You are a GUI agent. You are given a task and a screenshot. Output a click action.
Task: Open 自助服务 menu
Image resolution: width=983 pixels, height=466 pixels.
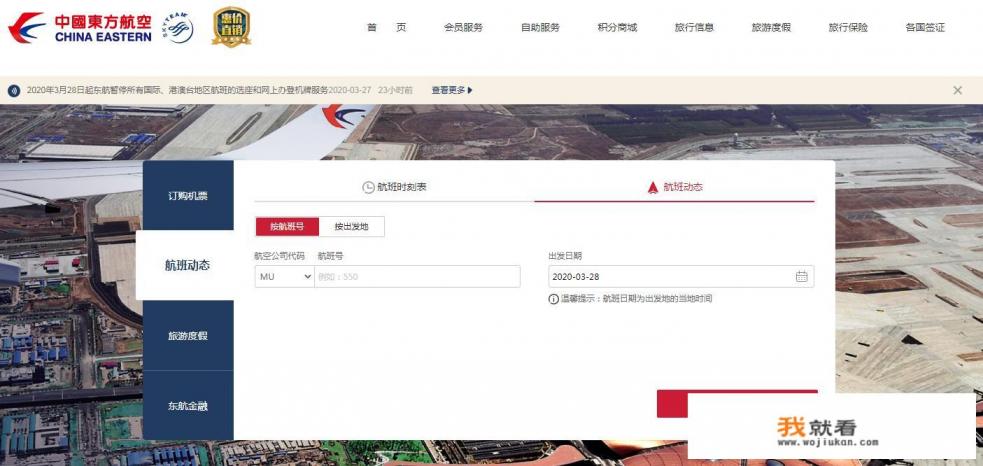click(x=540, y=28)
